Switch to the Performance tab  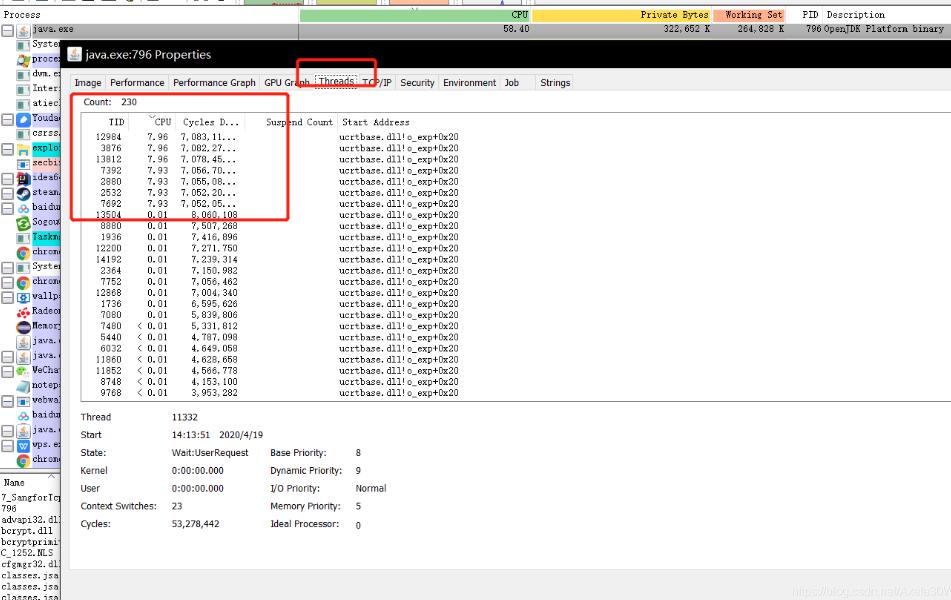click(x=137, y=83)
